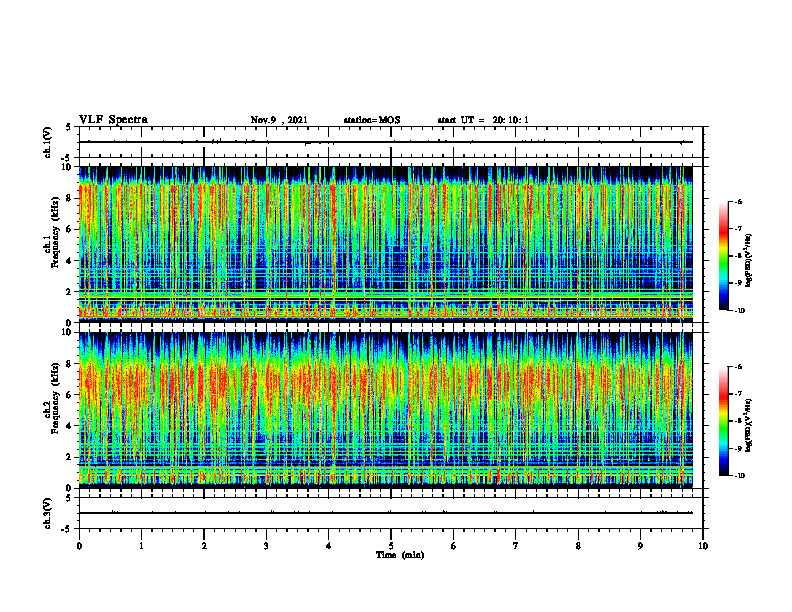Image resolution: width=792 pixels, height=612 pixels.
Task: Click the ch.1 voltage waveform trace
Action: click(386, 142)
